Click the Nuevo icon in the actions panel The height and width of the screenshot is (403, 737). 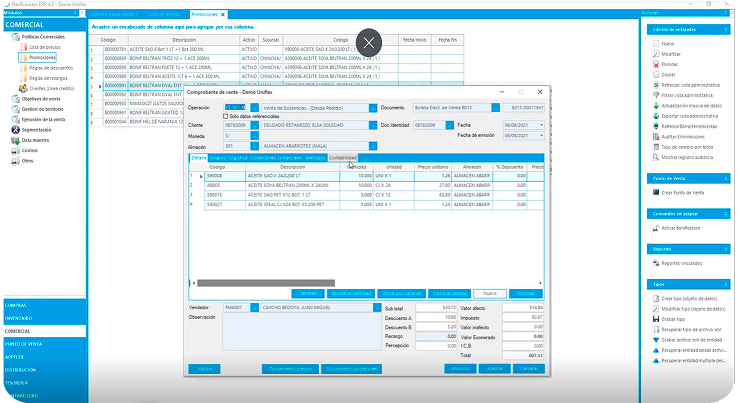[x=653, y=45]
